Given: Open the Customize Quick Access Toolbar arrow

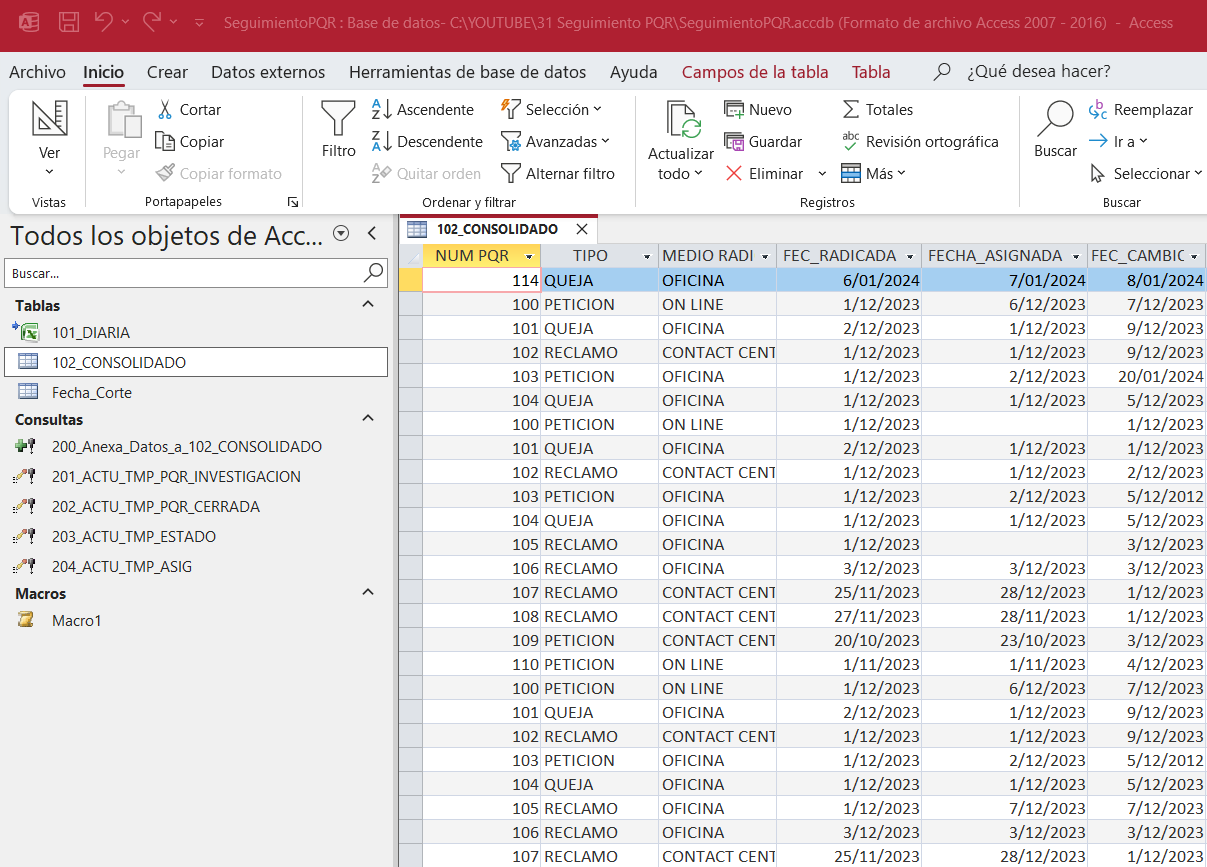Looking at the screenshot, I should click(199, 22).
